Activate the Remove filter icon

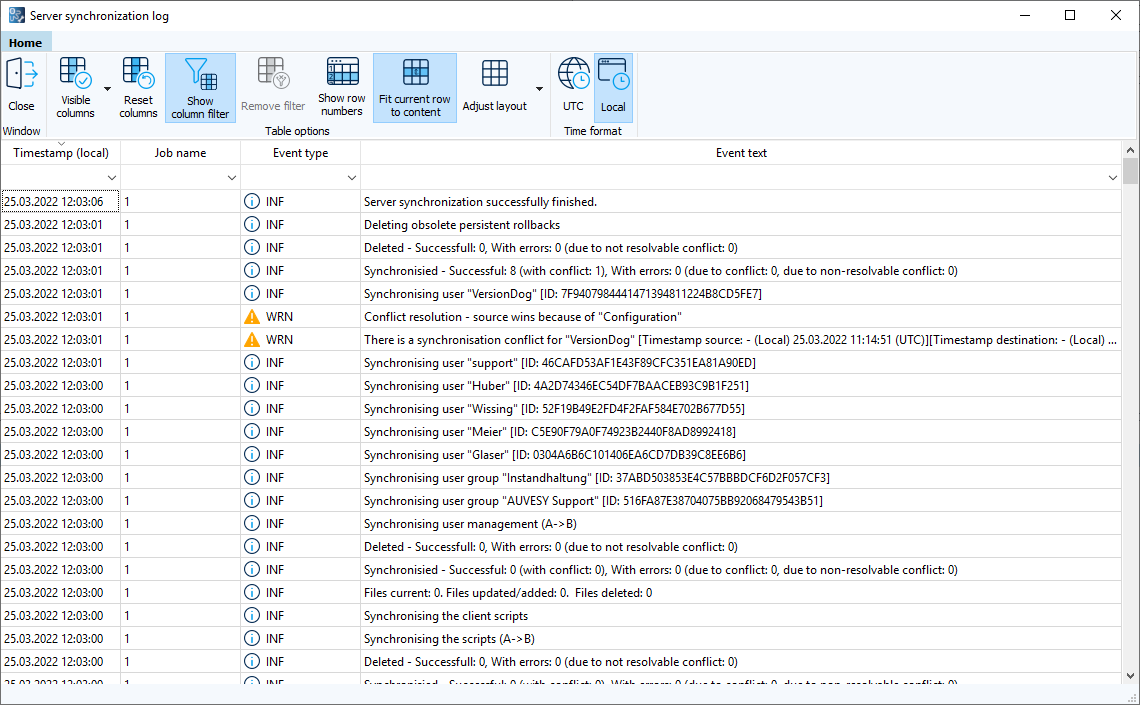272,88
